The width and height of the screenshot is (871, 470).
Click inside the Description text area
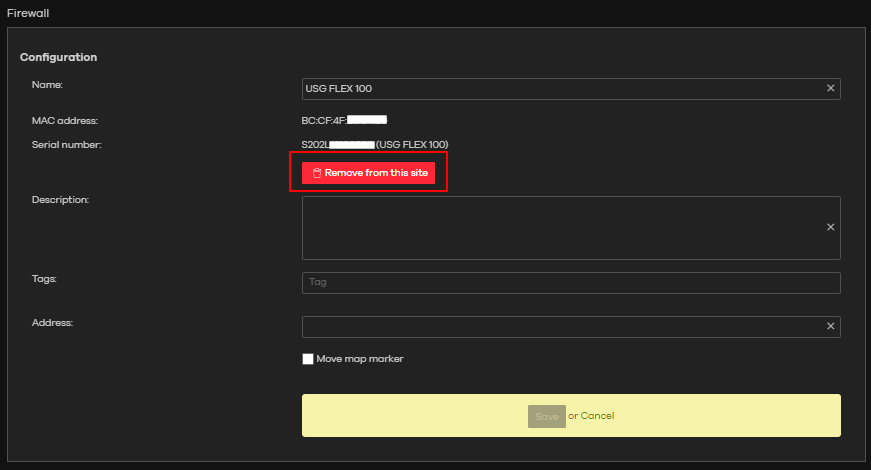(560, 227)
